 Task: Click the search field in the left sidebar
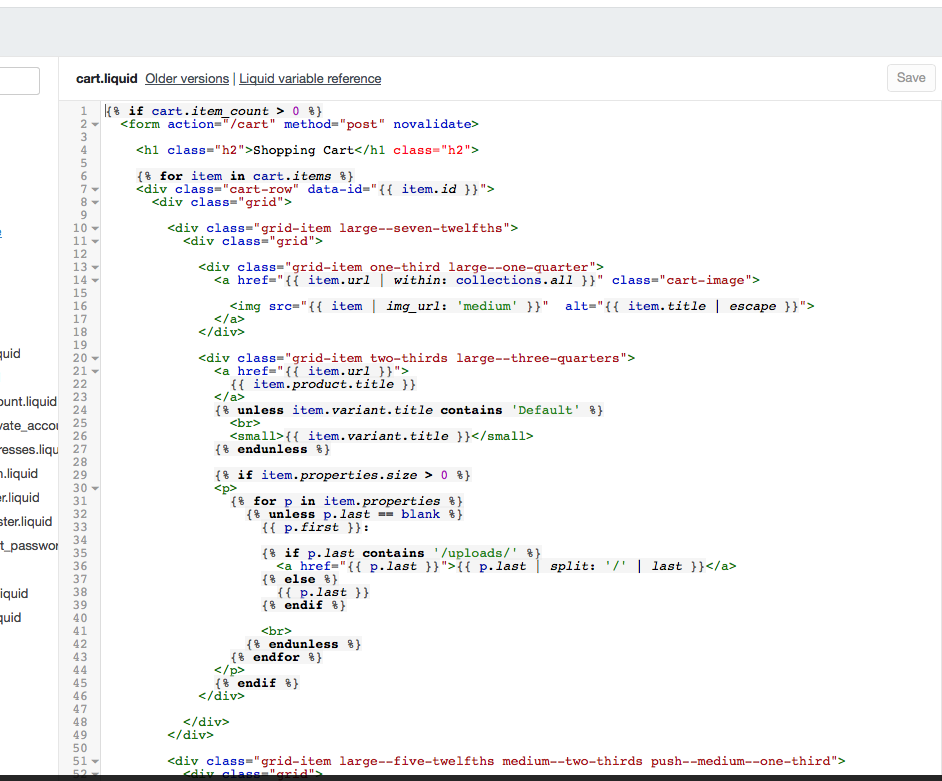19,81
